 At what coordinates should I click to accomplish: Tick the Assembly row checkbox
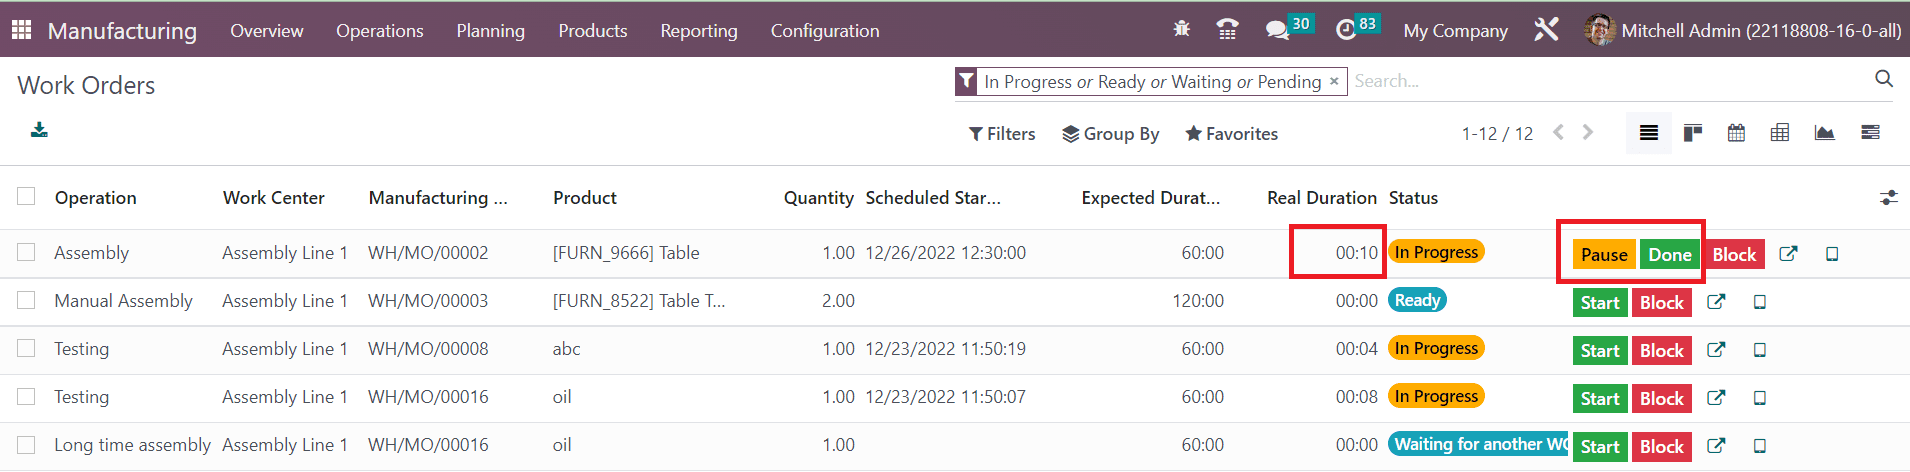26,253
